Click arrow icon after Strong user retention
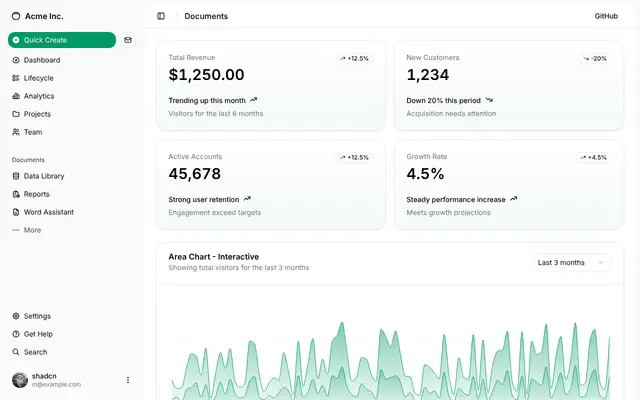The image size is (640, 400). coord(247,199)
